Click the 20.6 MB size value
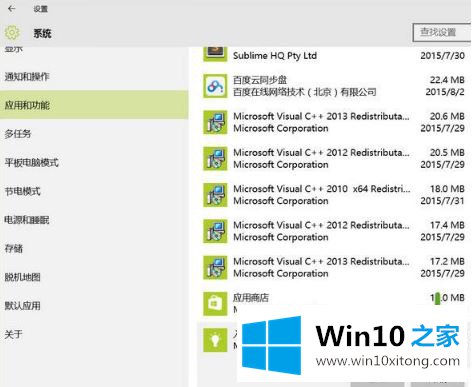The height and width of the screenshot is (387, 472). tap(447, 116)
